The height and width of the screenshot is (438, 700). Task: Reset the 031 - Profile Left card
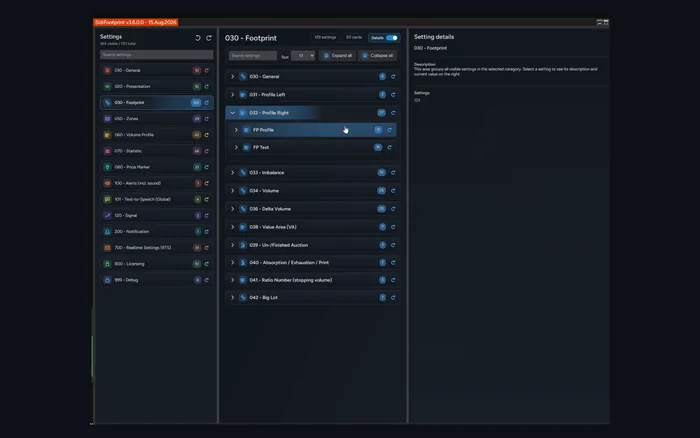point(393,95)
